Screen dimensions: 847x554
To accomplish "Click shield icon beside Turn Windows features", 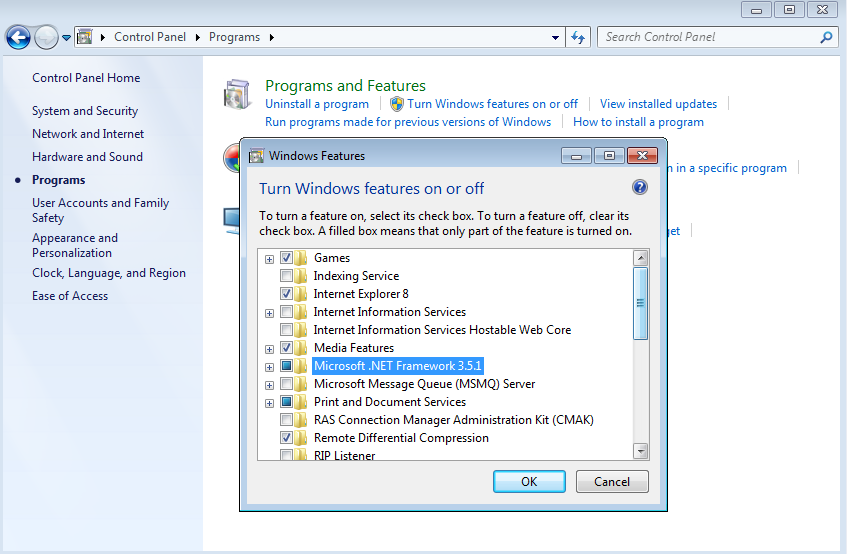I will pyautogui.click(x=397, y=104).
